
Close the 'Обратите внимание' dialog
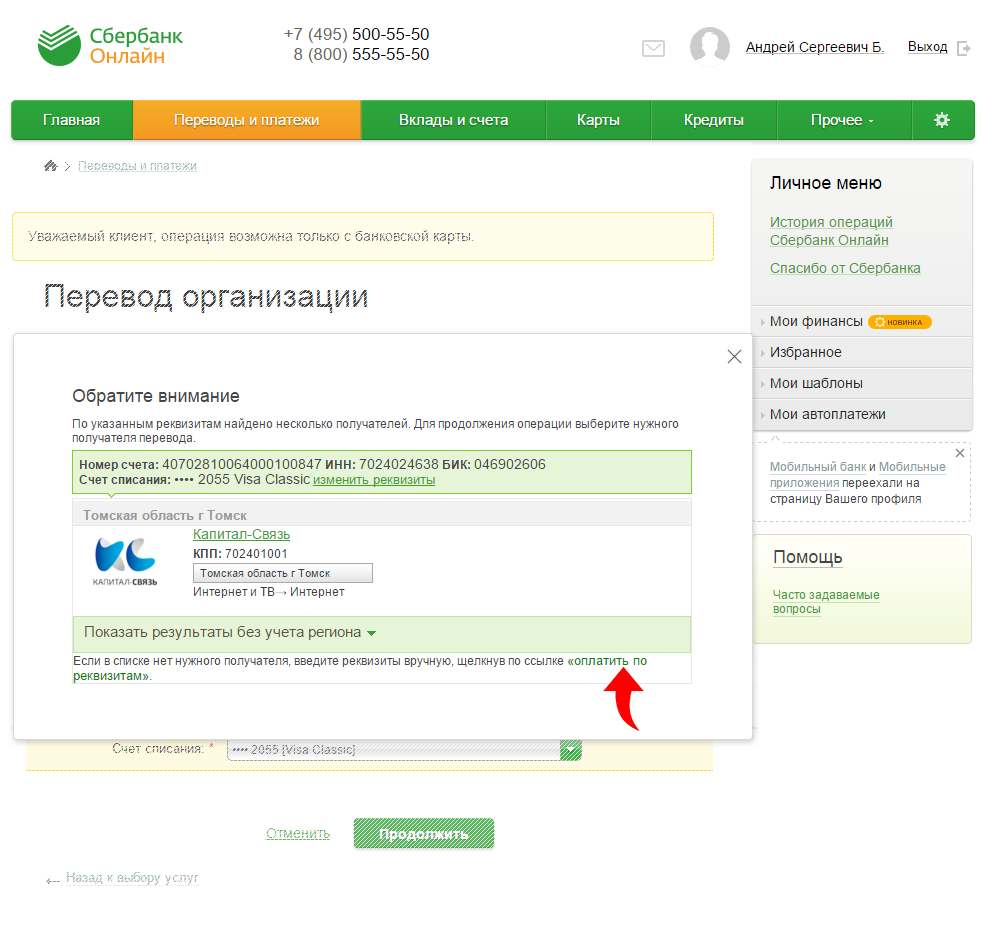[x=734, y=357]
